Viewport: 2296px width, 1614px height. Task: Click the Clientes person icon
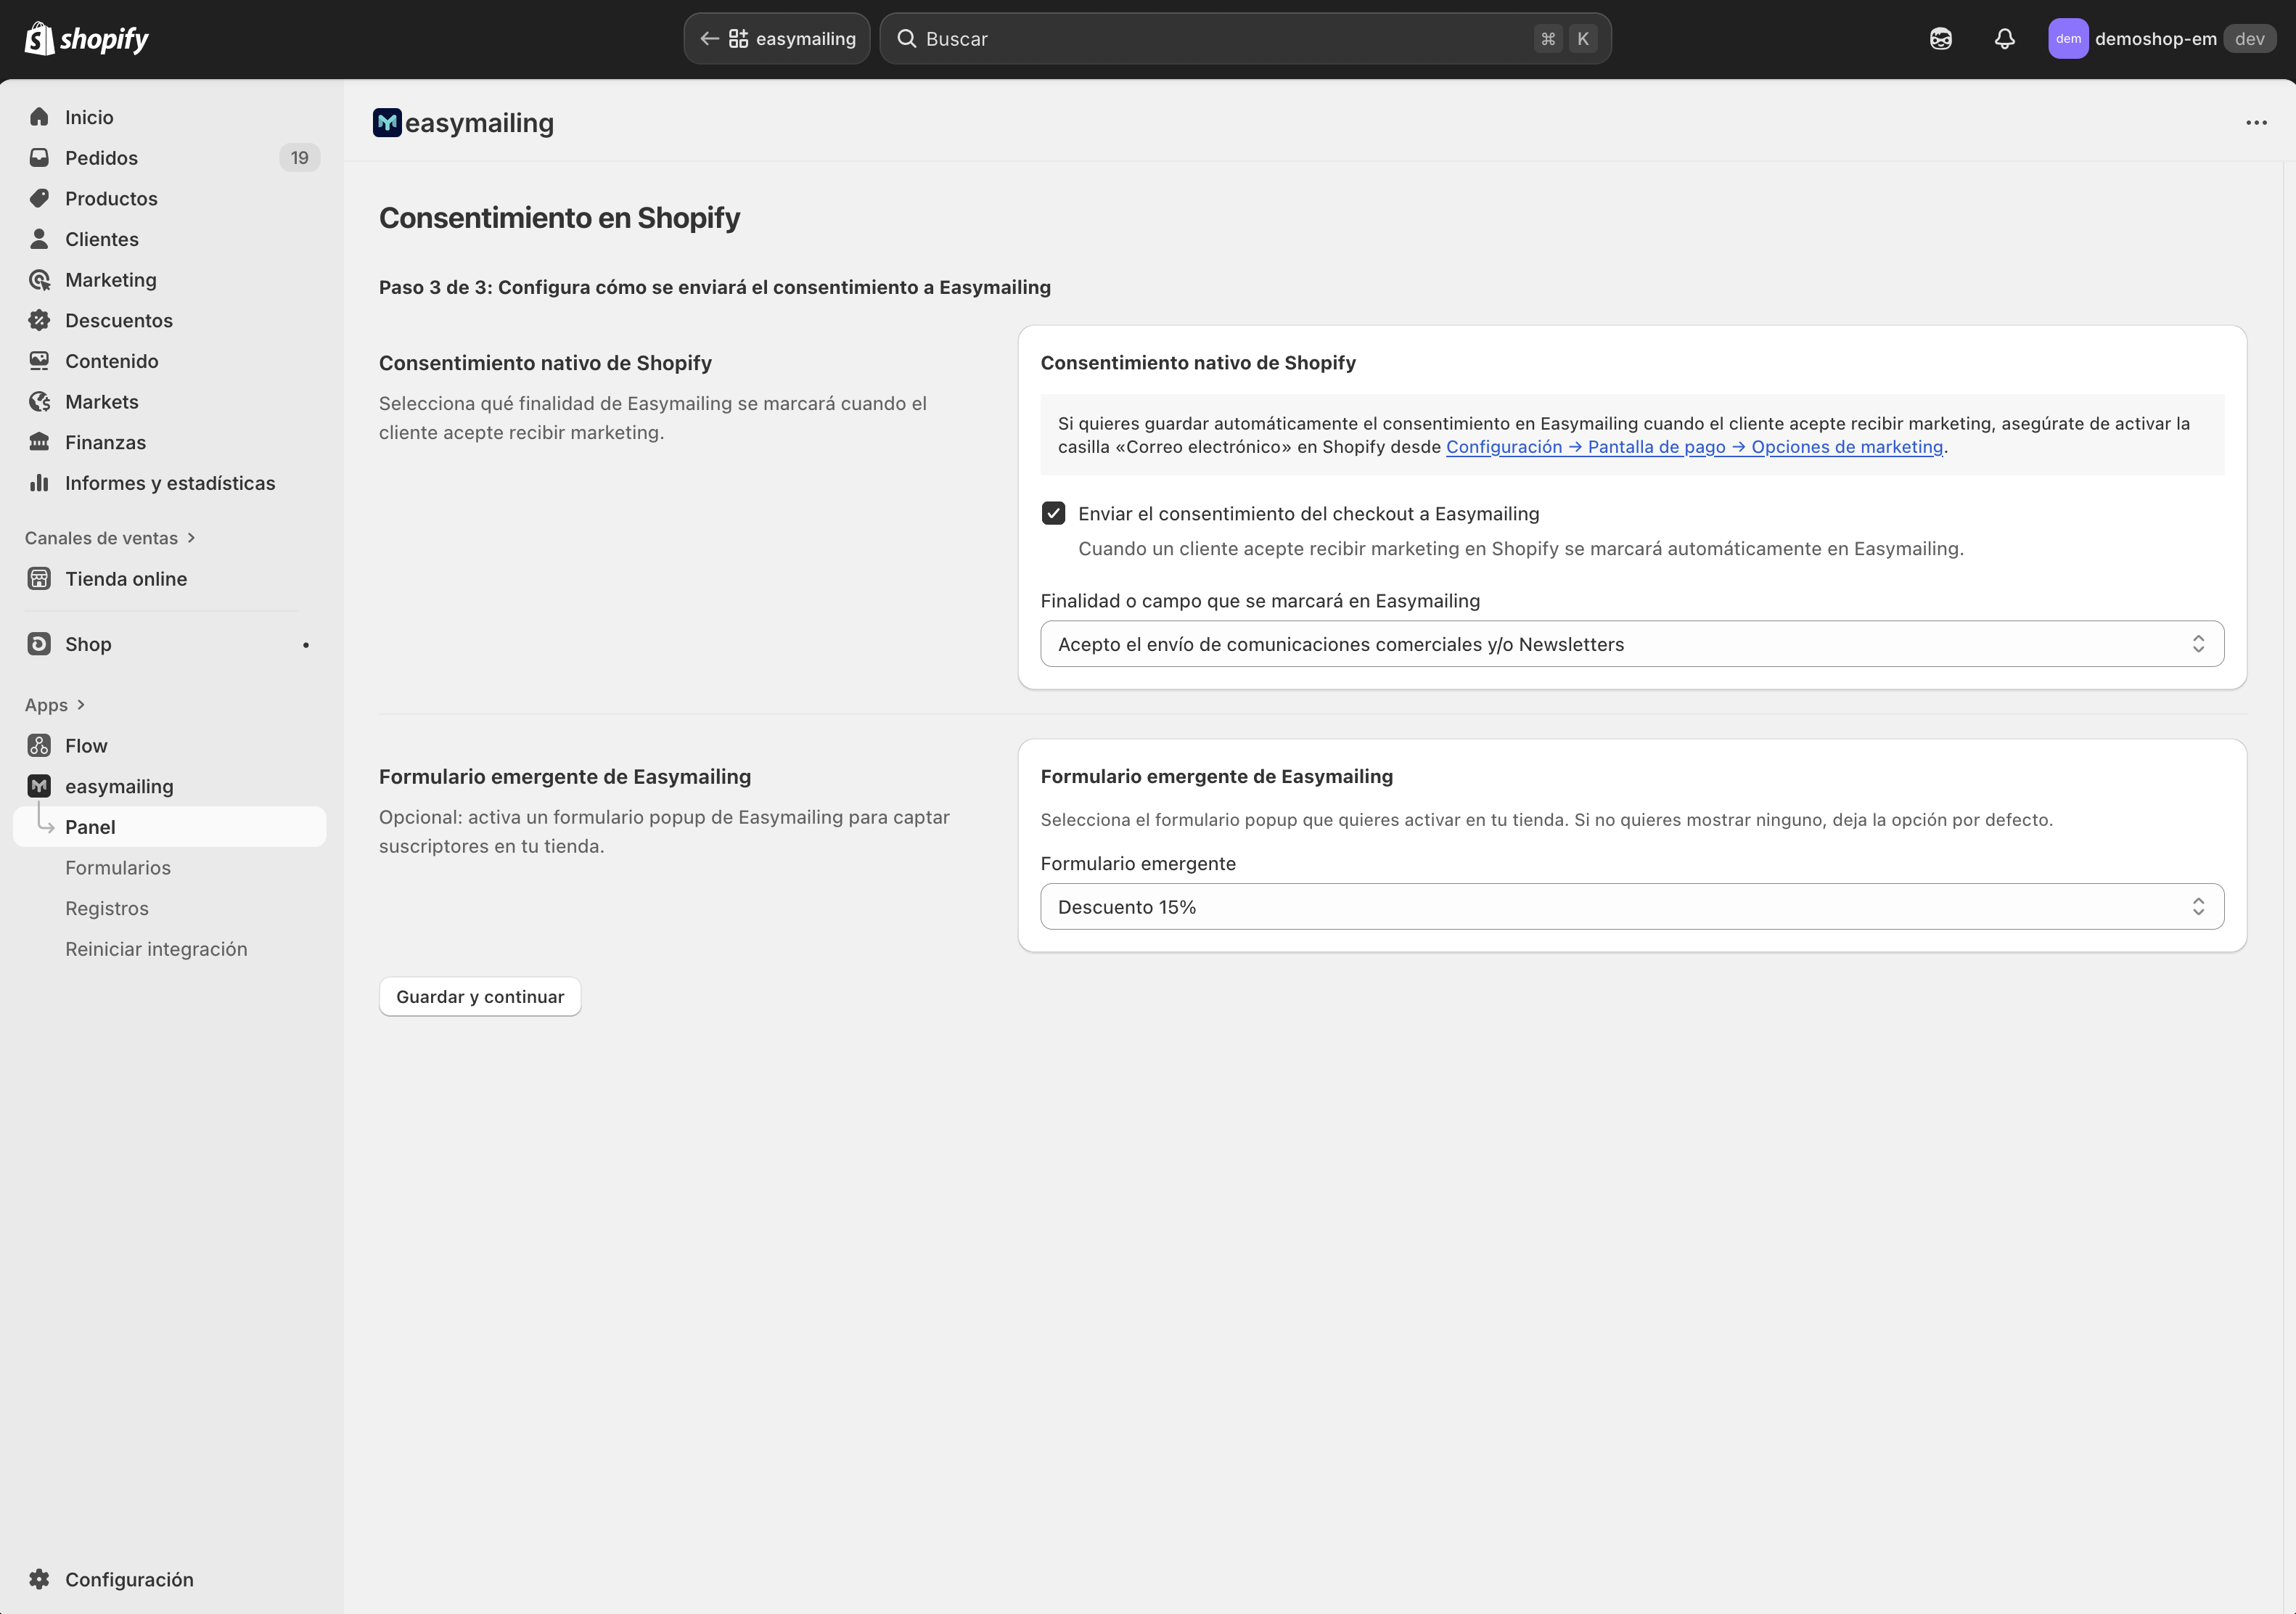pos(39,239)
